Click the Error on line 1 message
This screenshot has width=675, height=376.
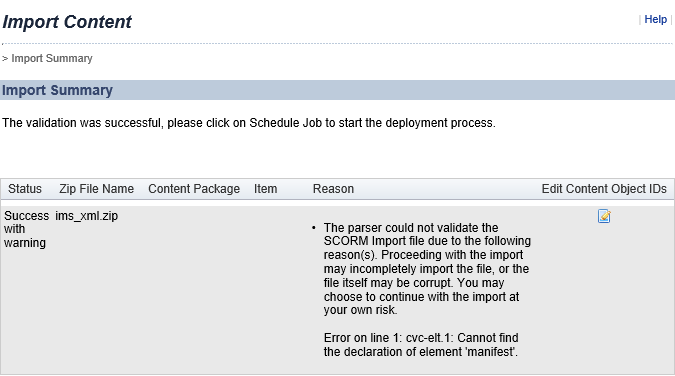(x=421, y=345)
